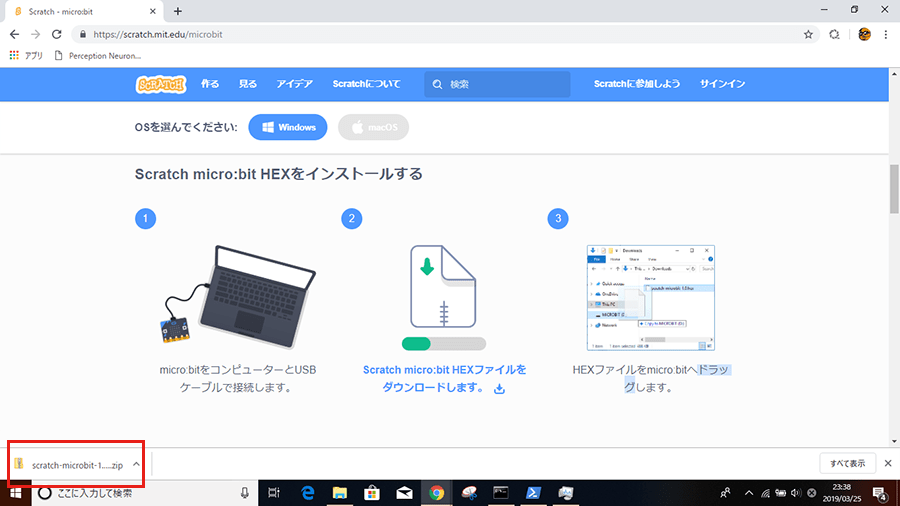Open the Chrome three-dot menu
The width and height of the screenshot is (900, 506).
pyautogui.click(x=886, y=34)
